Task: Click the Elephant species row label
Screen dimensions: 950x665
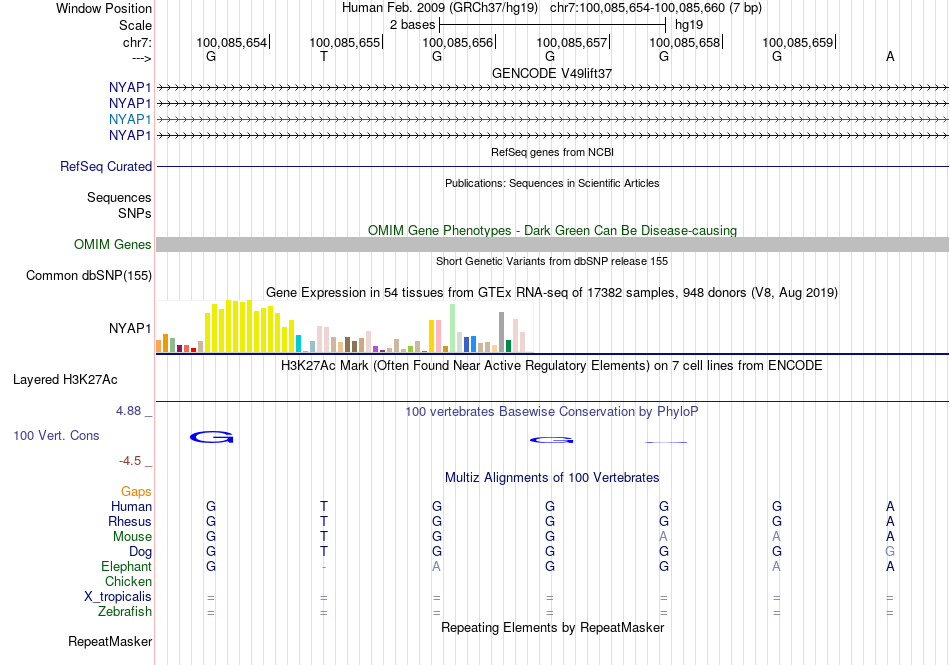Action: pyautogui.click(x=126, y=566)
